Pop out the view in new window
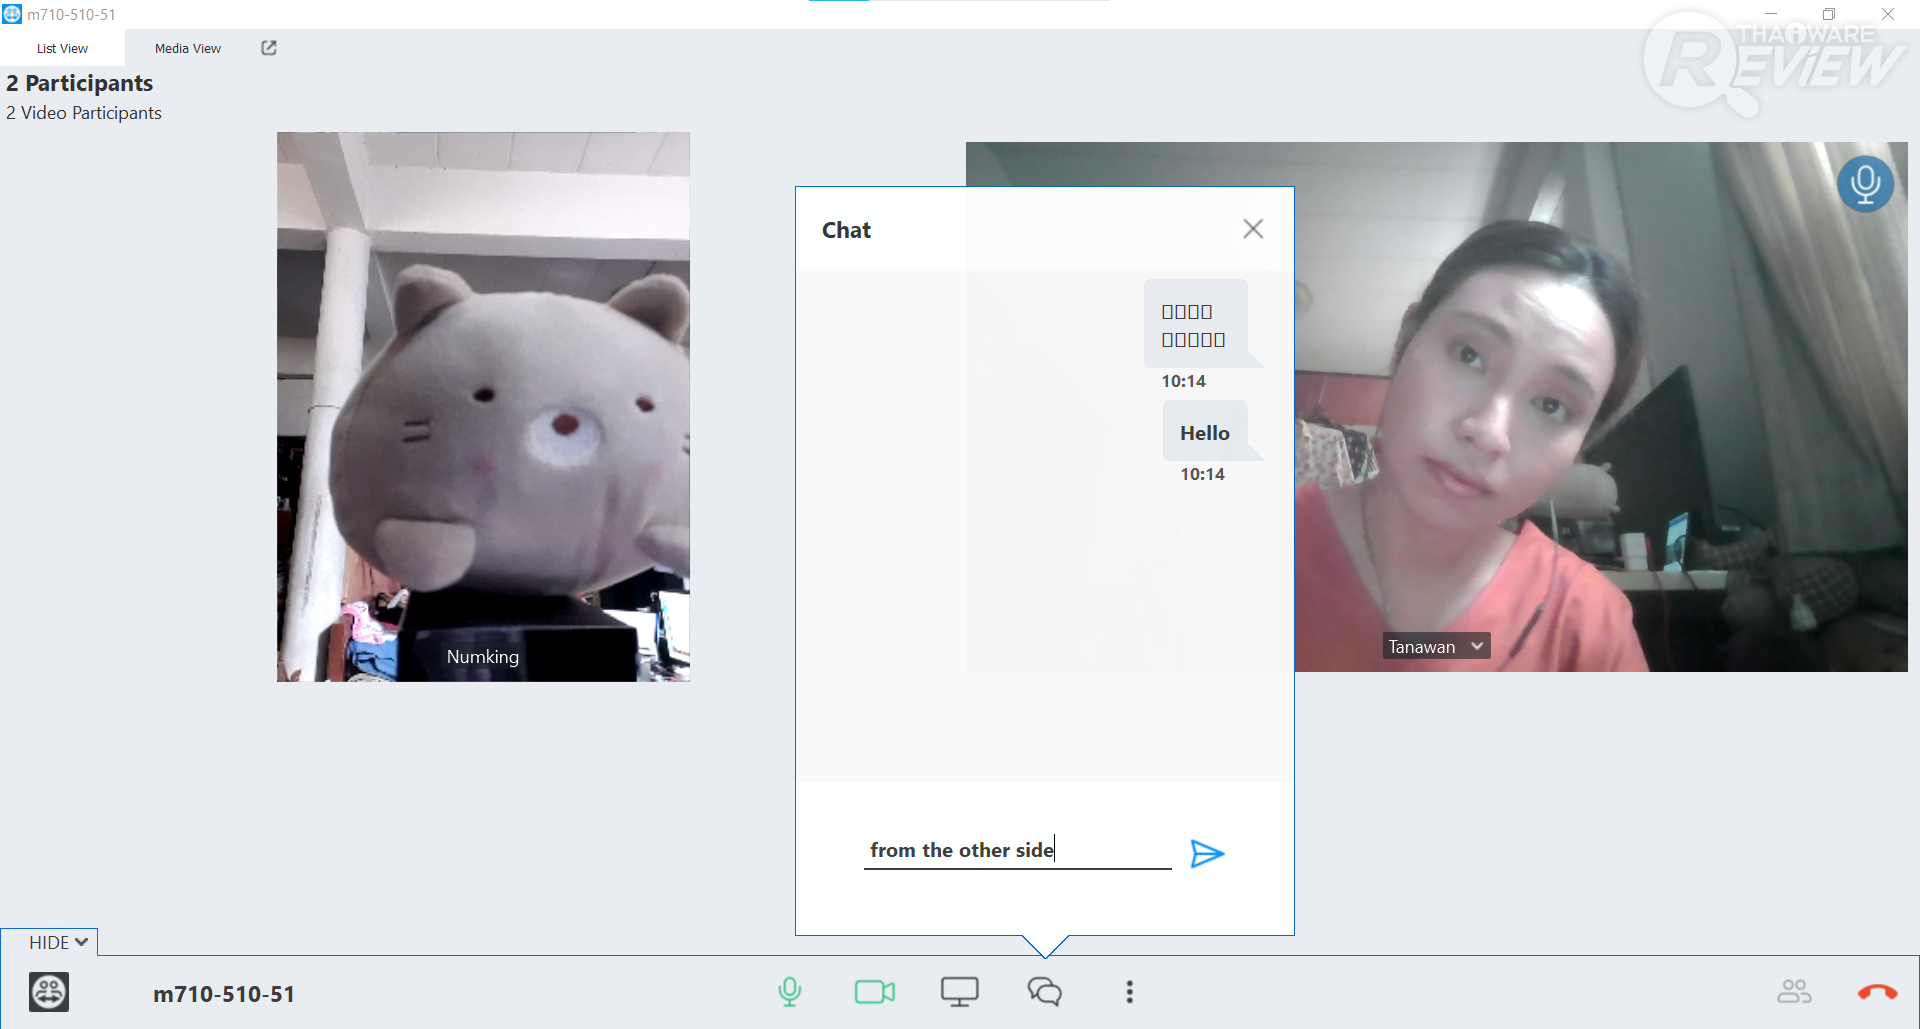 coord(269,48)
